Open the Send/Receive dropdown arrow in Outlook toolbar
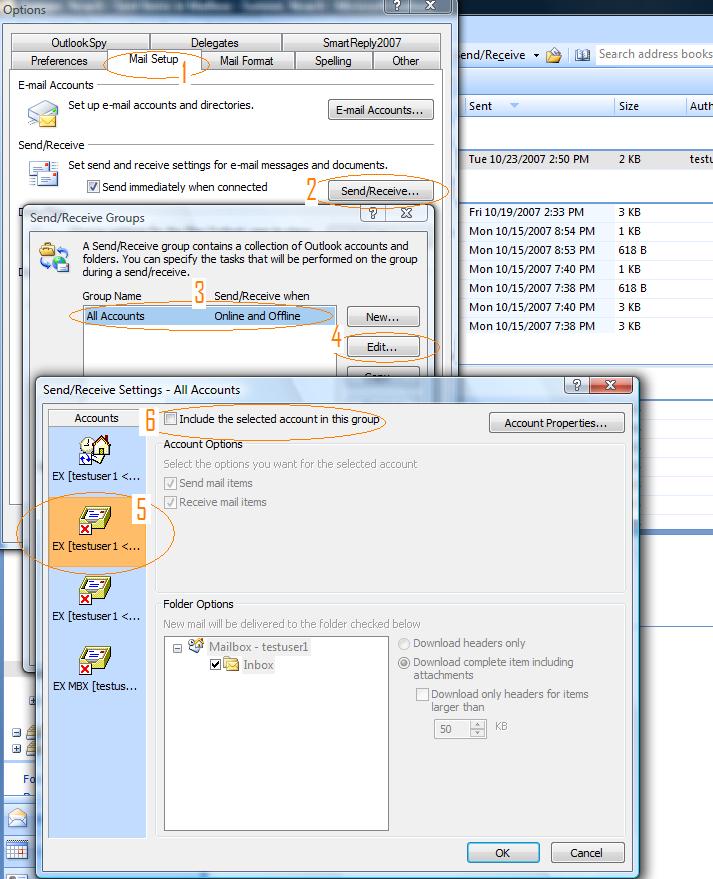This screenshot has width=713, height=879. click(536, 55)
